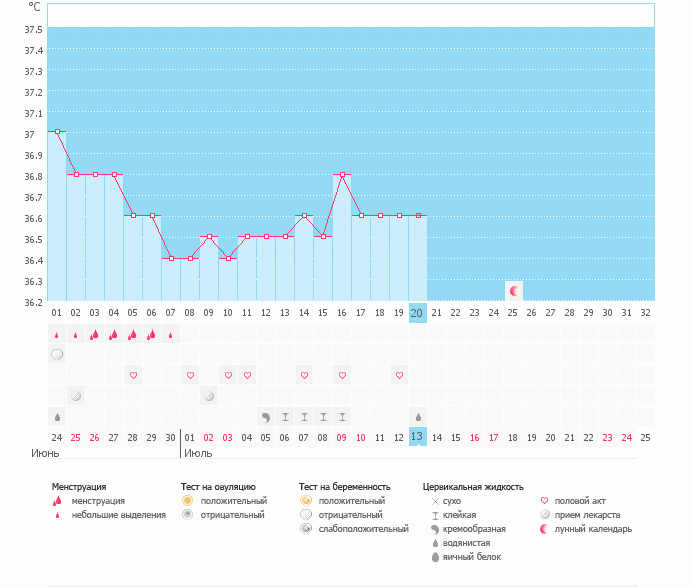Viewport: 693px width, 587px height.
Task: Click the egg white fluid legend icon
Action: 435,556
